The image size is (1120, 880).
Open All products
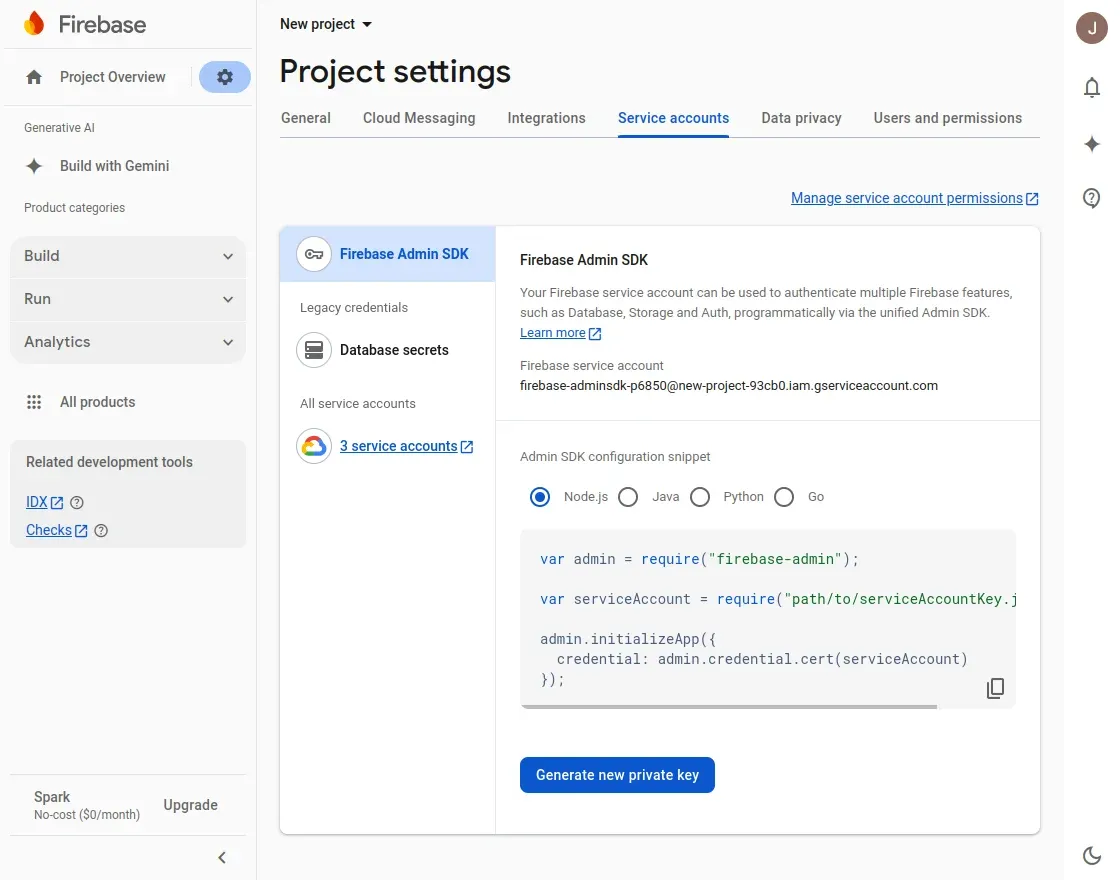(97, 402)
